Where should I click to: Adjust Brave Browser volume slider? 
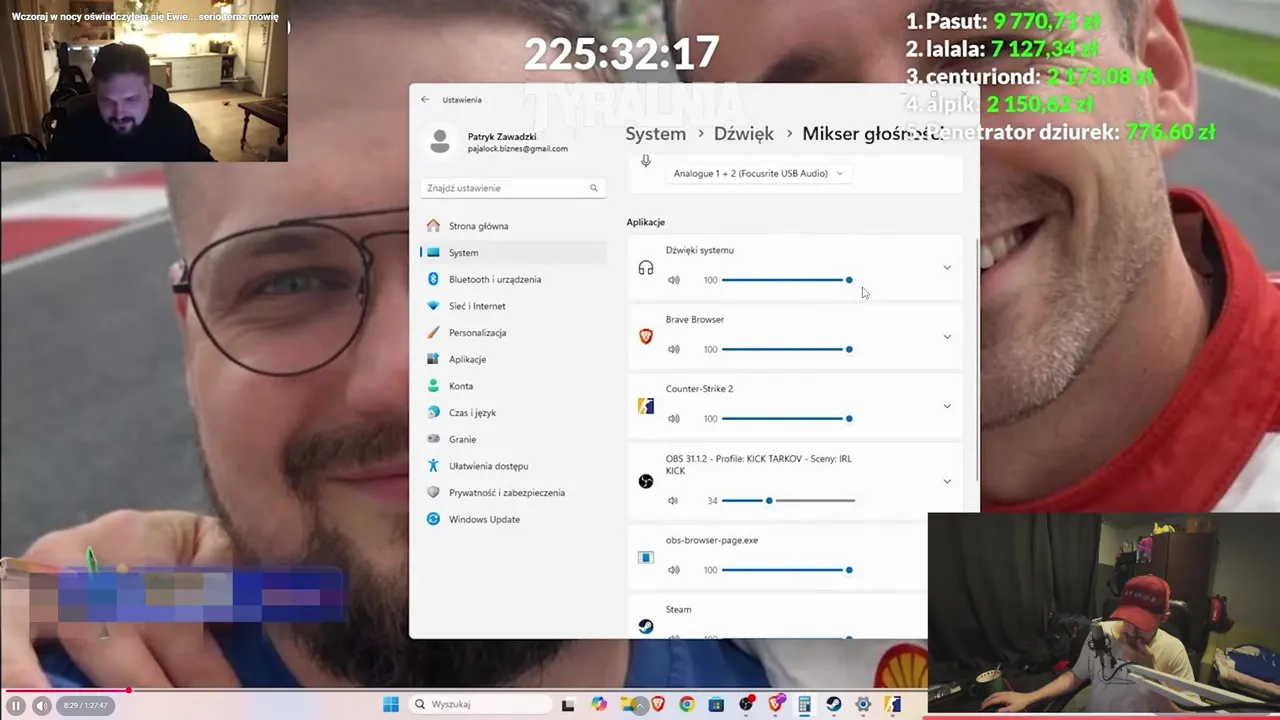coord(787,349)
